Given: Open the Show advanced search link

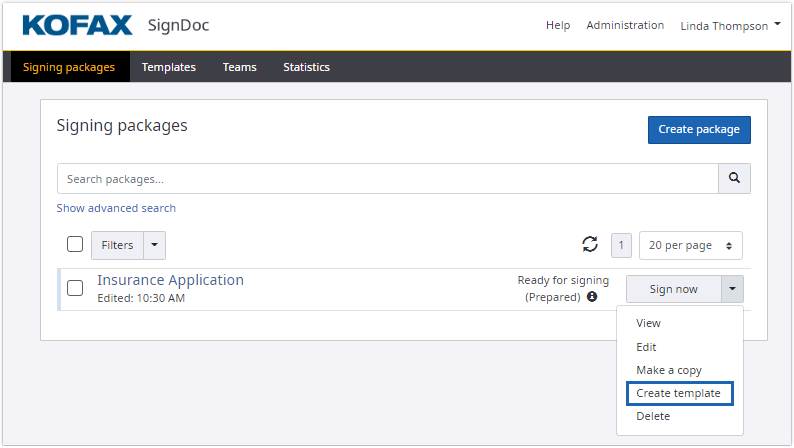Looking at the screenshot, I should 116,208.
